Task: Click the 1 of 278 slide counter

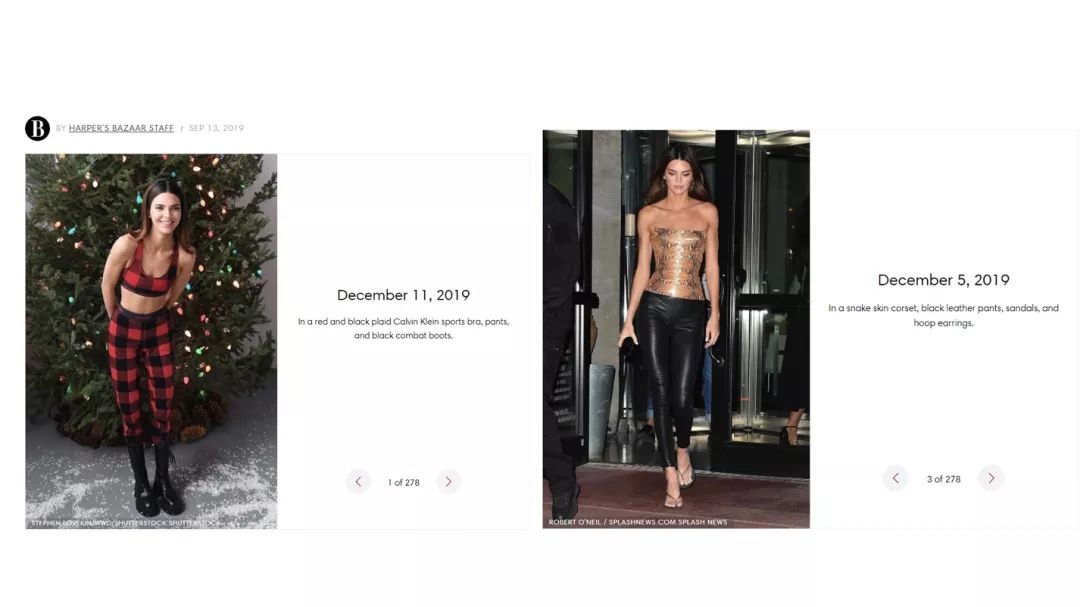Action: click(404, 482)
